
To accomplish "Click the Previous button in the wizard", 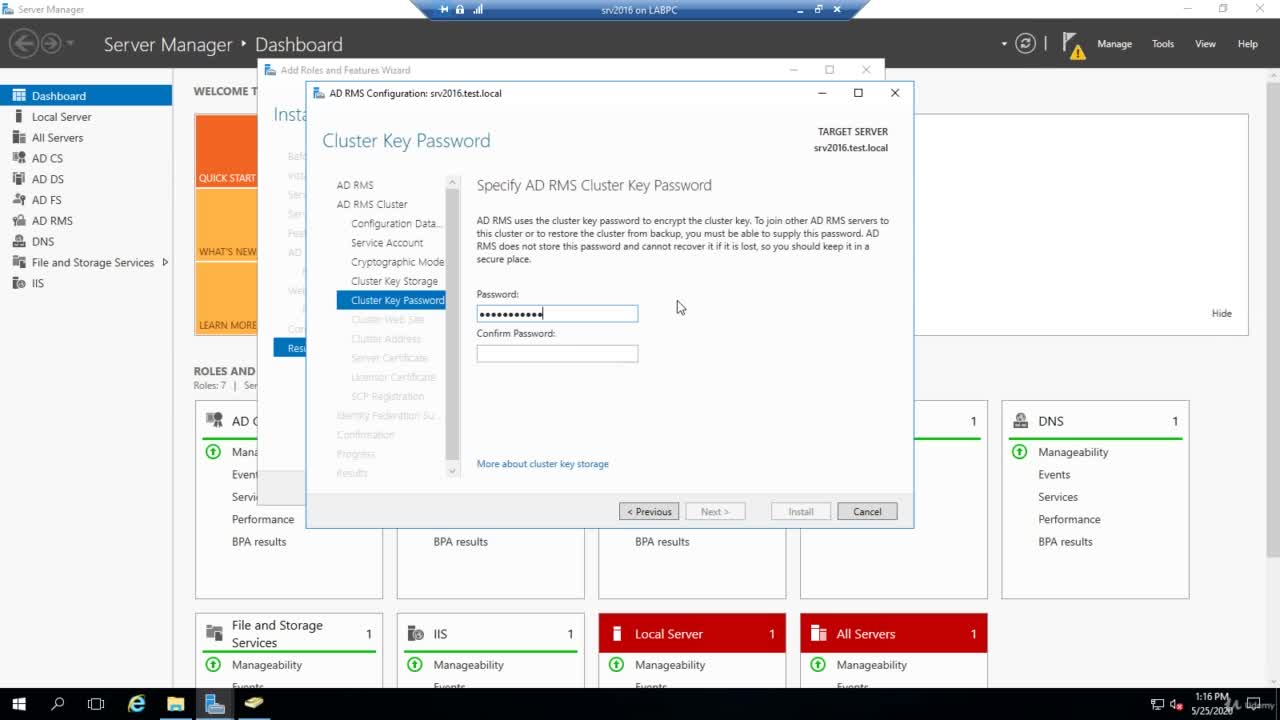I will (649, 511).
